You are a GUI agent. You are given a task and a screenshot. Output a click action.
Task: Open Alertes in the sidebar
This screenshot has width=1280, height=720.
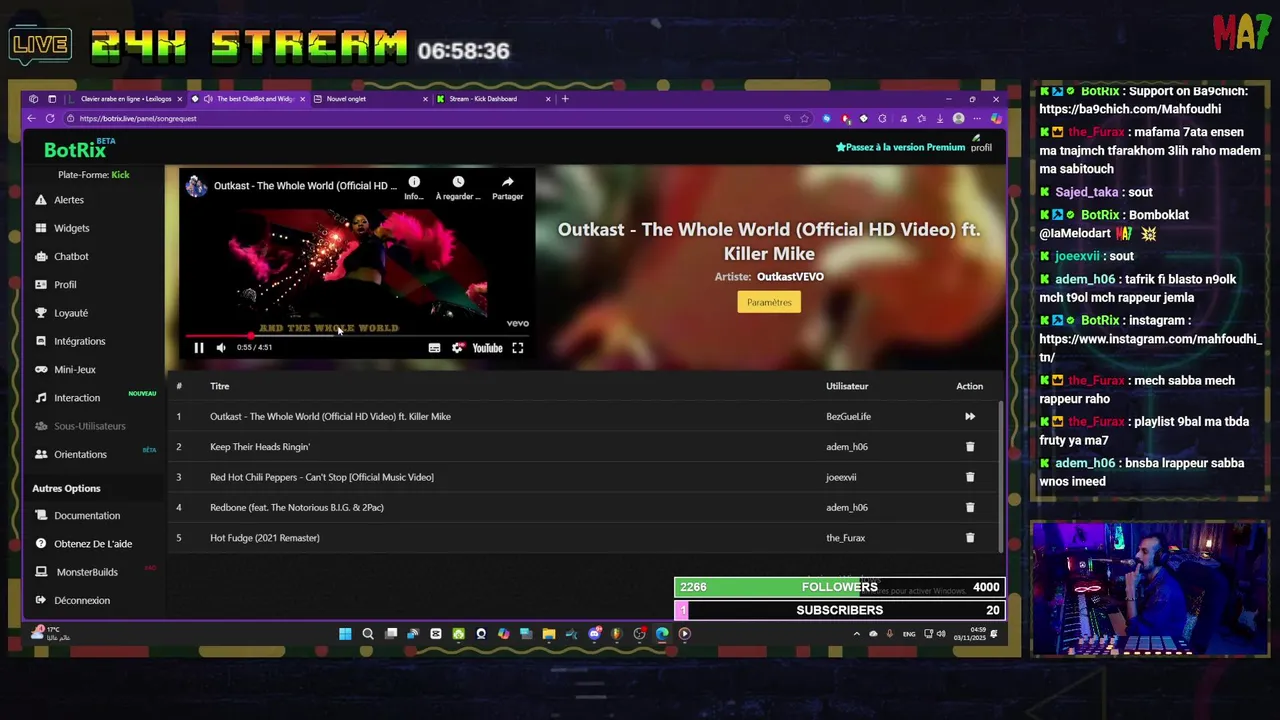click(x=68, y=200)
